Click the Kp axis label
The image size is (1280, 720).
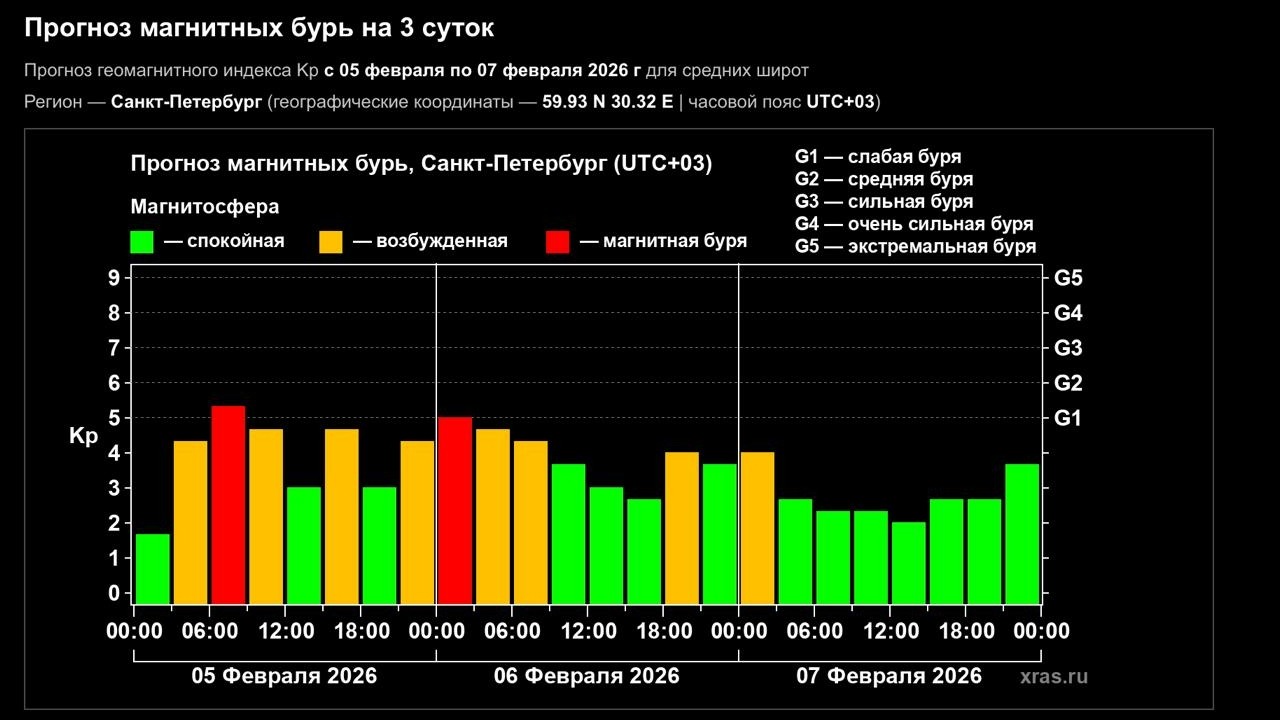[x=83, y=436]
